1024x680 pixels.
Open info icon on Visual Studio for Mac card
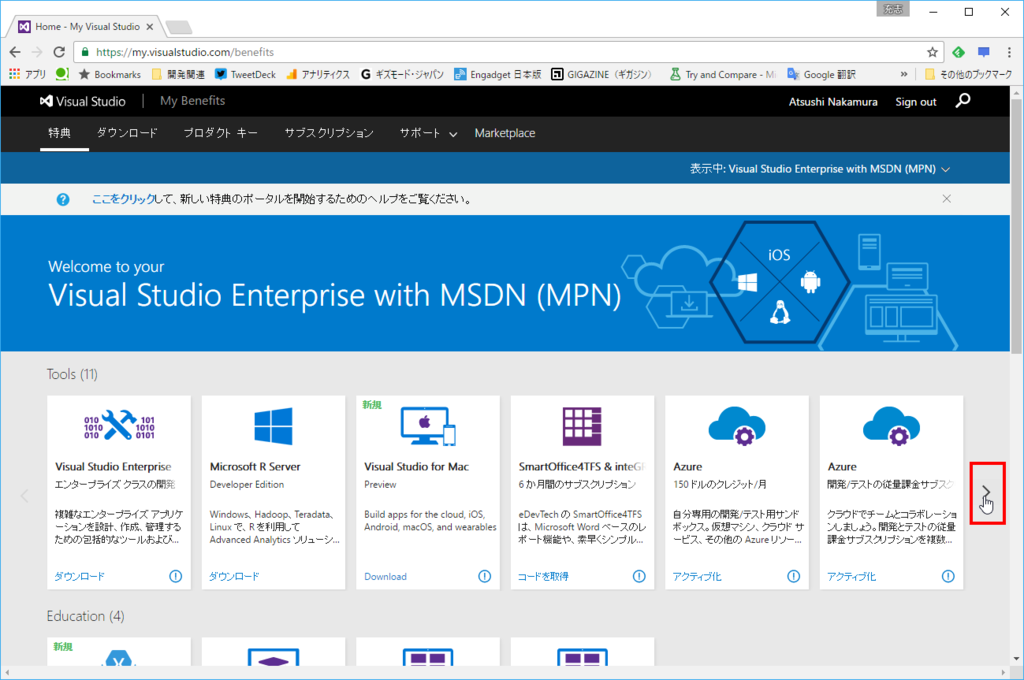(x=485, y=576)
